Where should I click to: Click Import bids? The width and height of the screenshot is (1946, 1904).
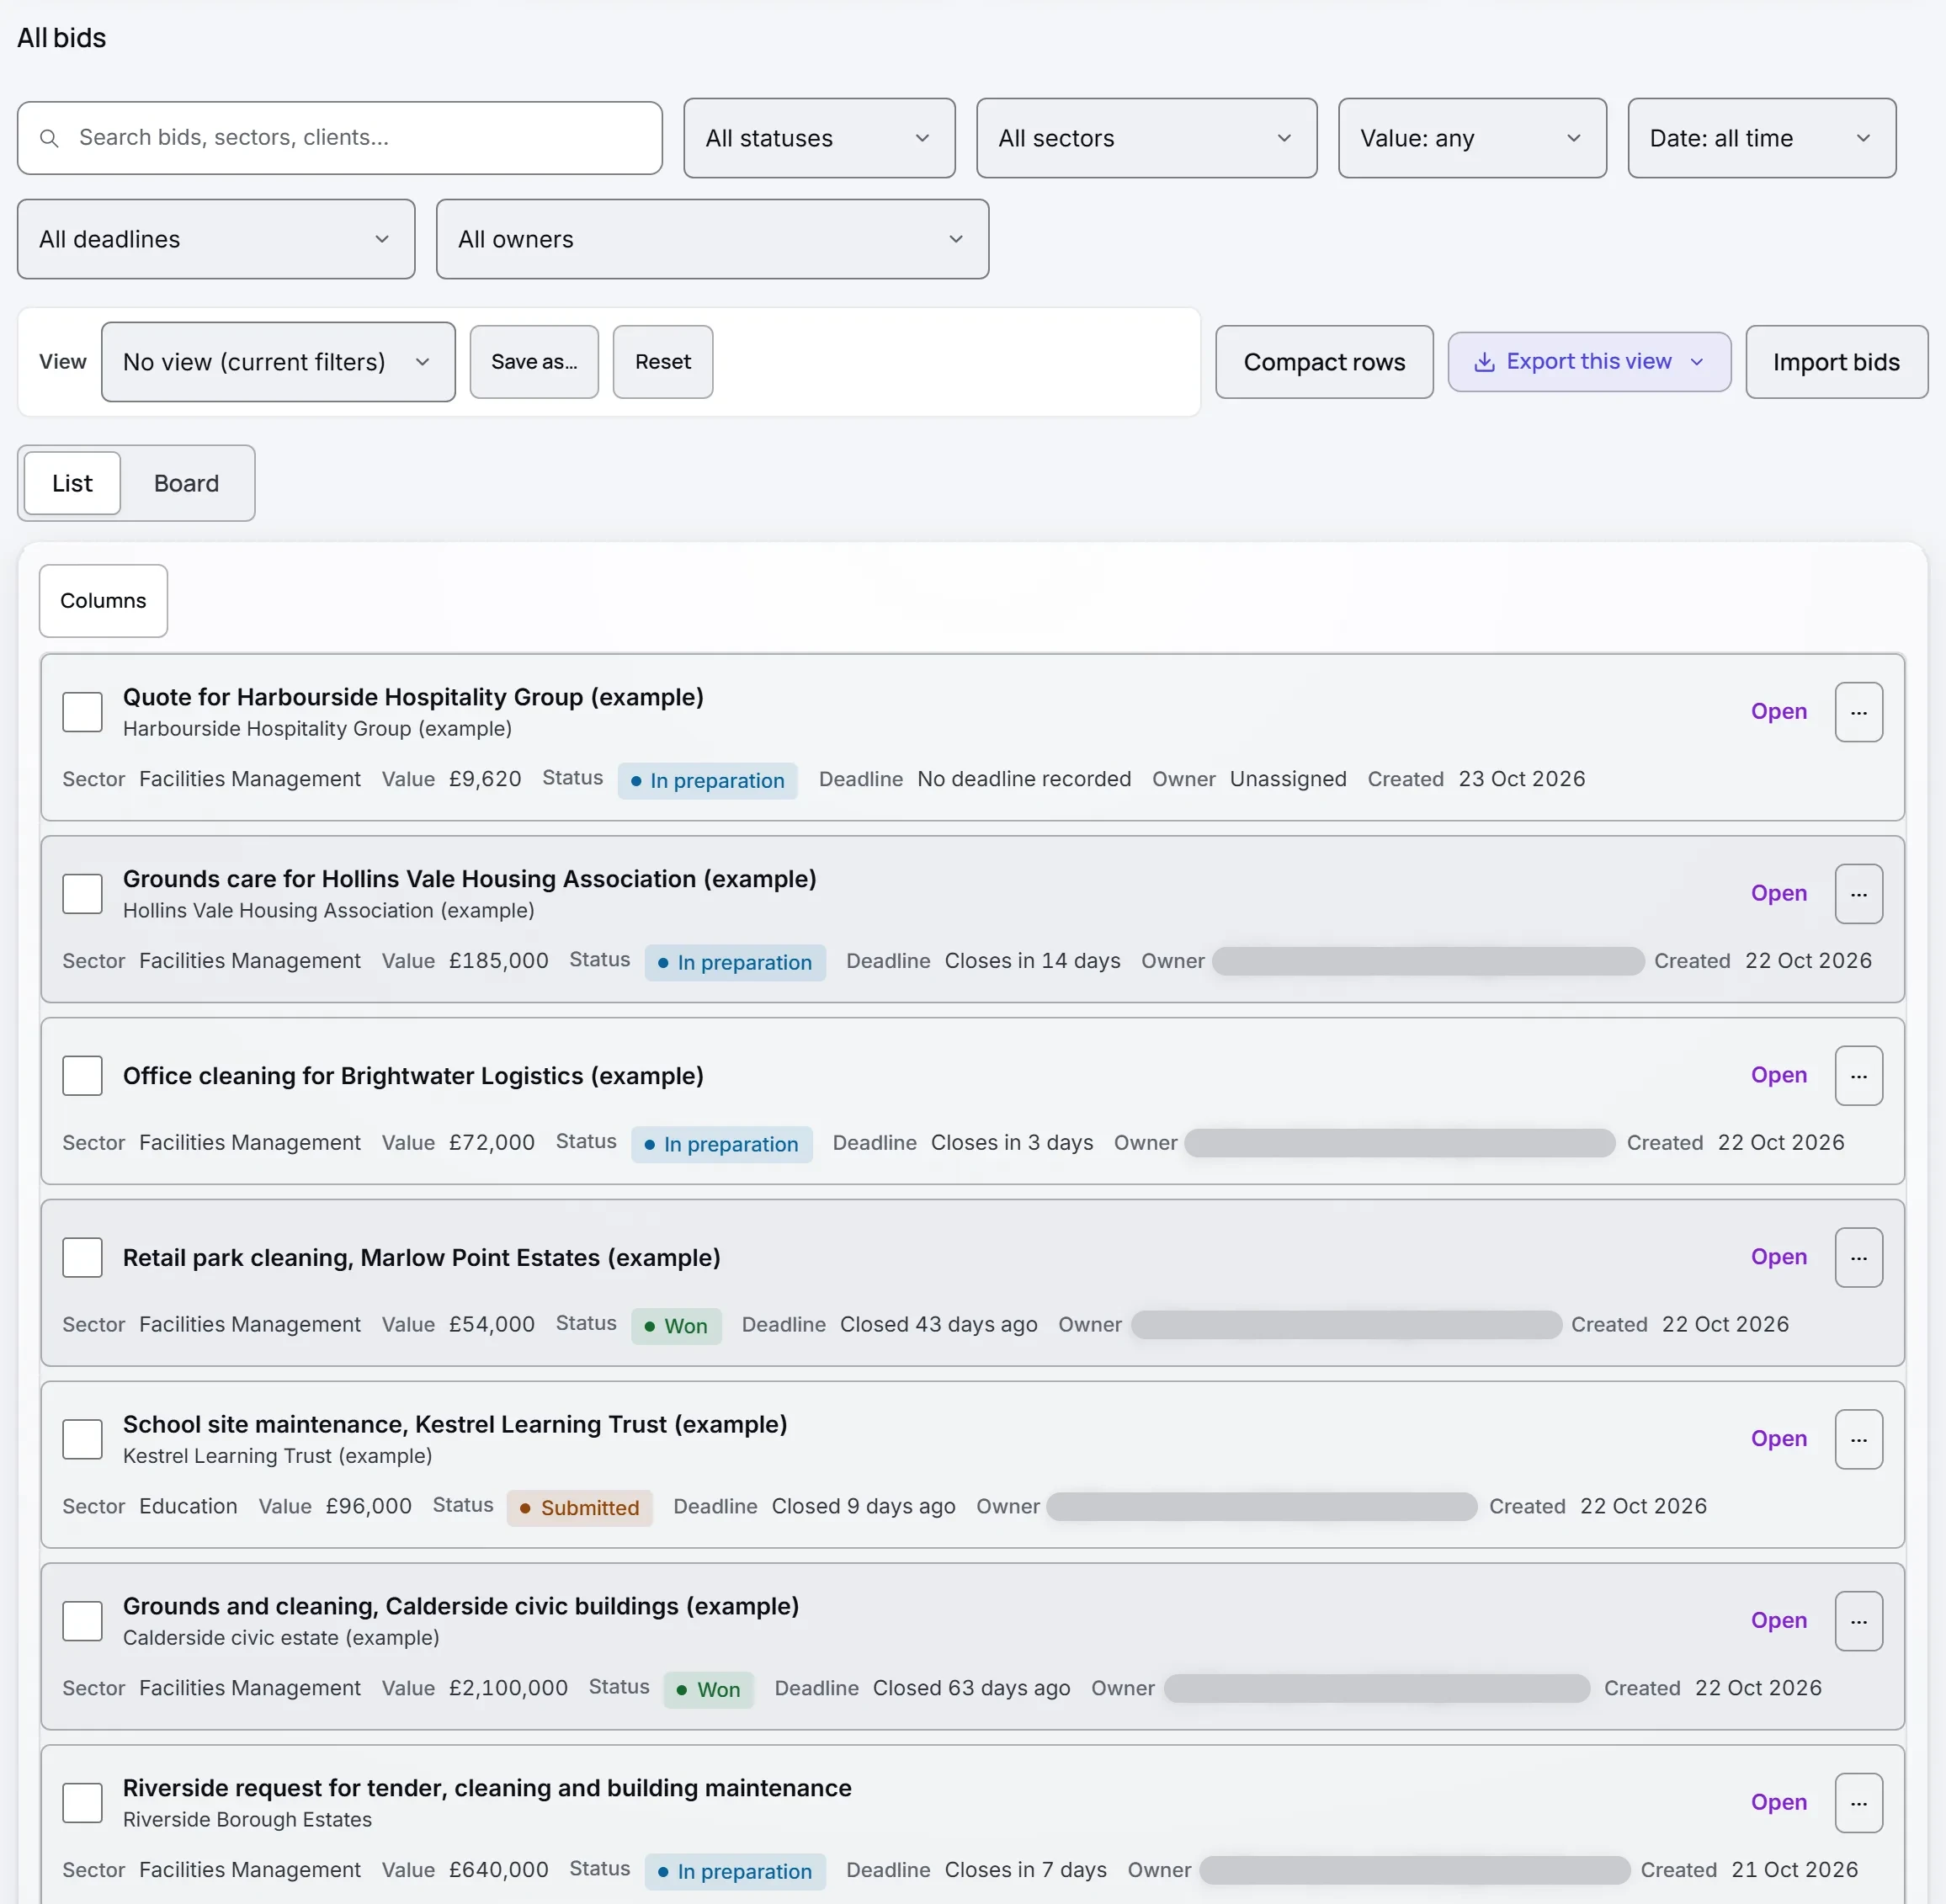tap(1836, 362)
